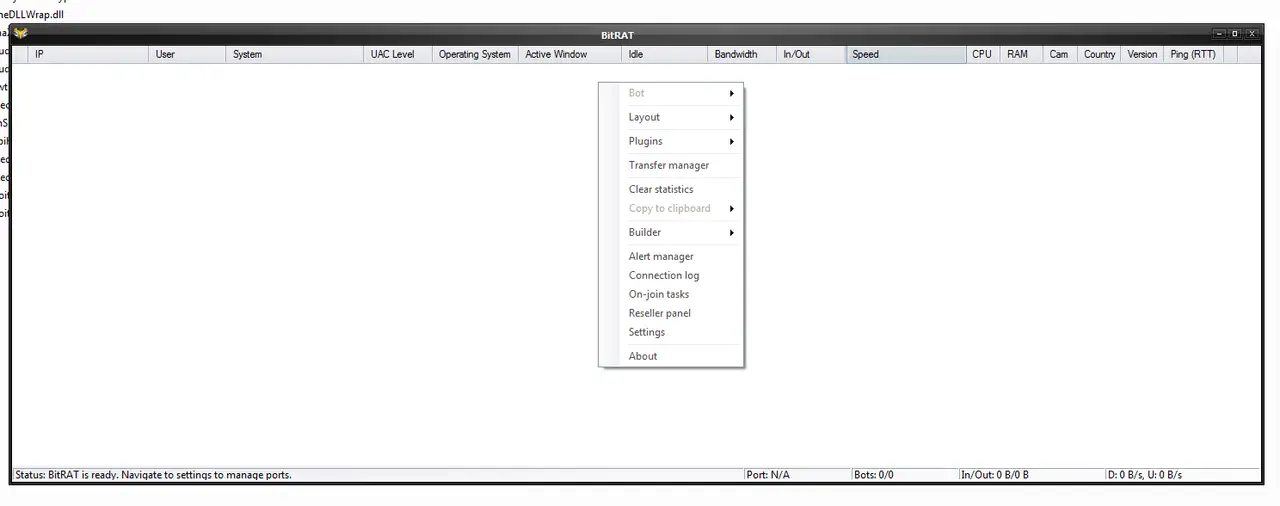1280x506 pixels.
Task: Maximize the BitRAT window
Action: point(1235,34)
